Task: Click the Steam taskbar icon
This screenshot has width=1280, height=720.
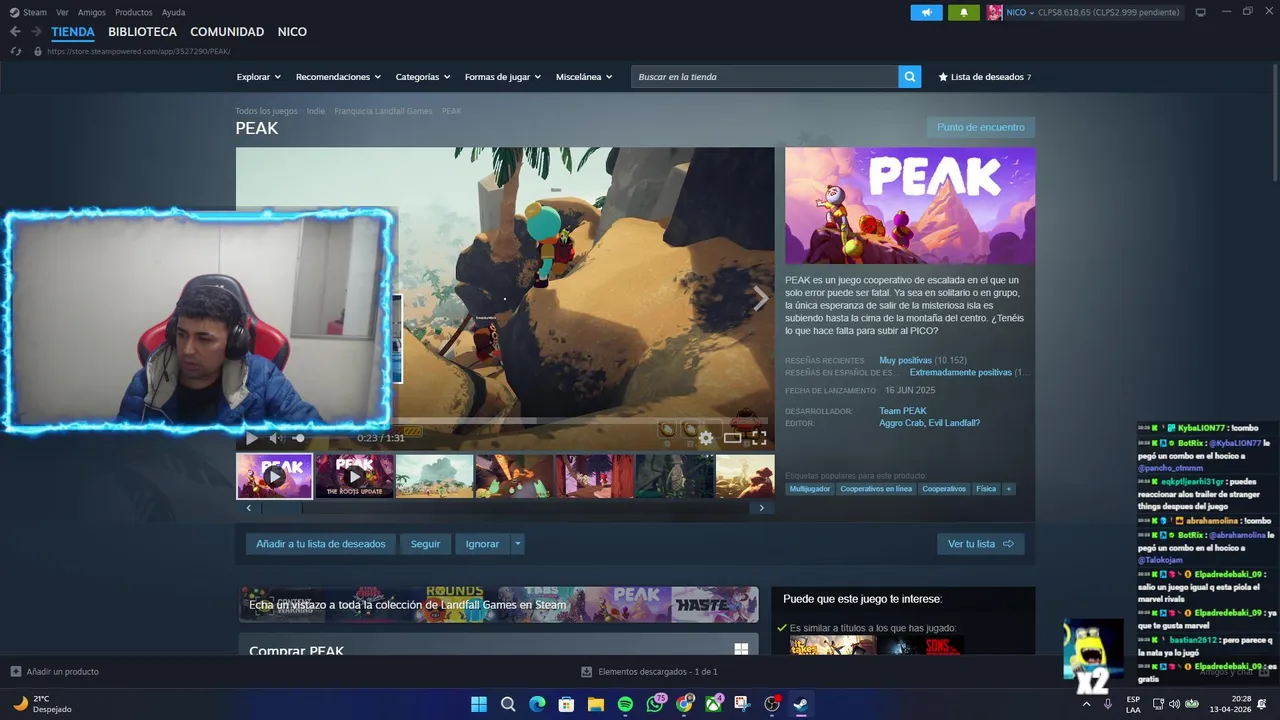Action: click(x=800, y=704)
